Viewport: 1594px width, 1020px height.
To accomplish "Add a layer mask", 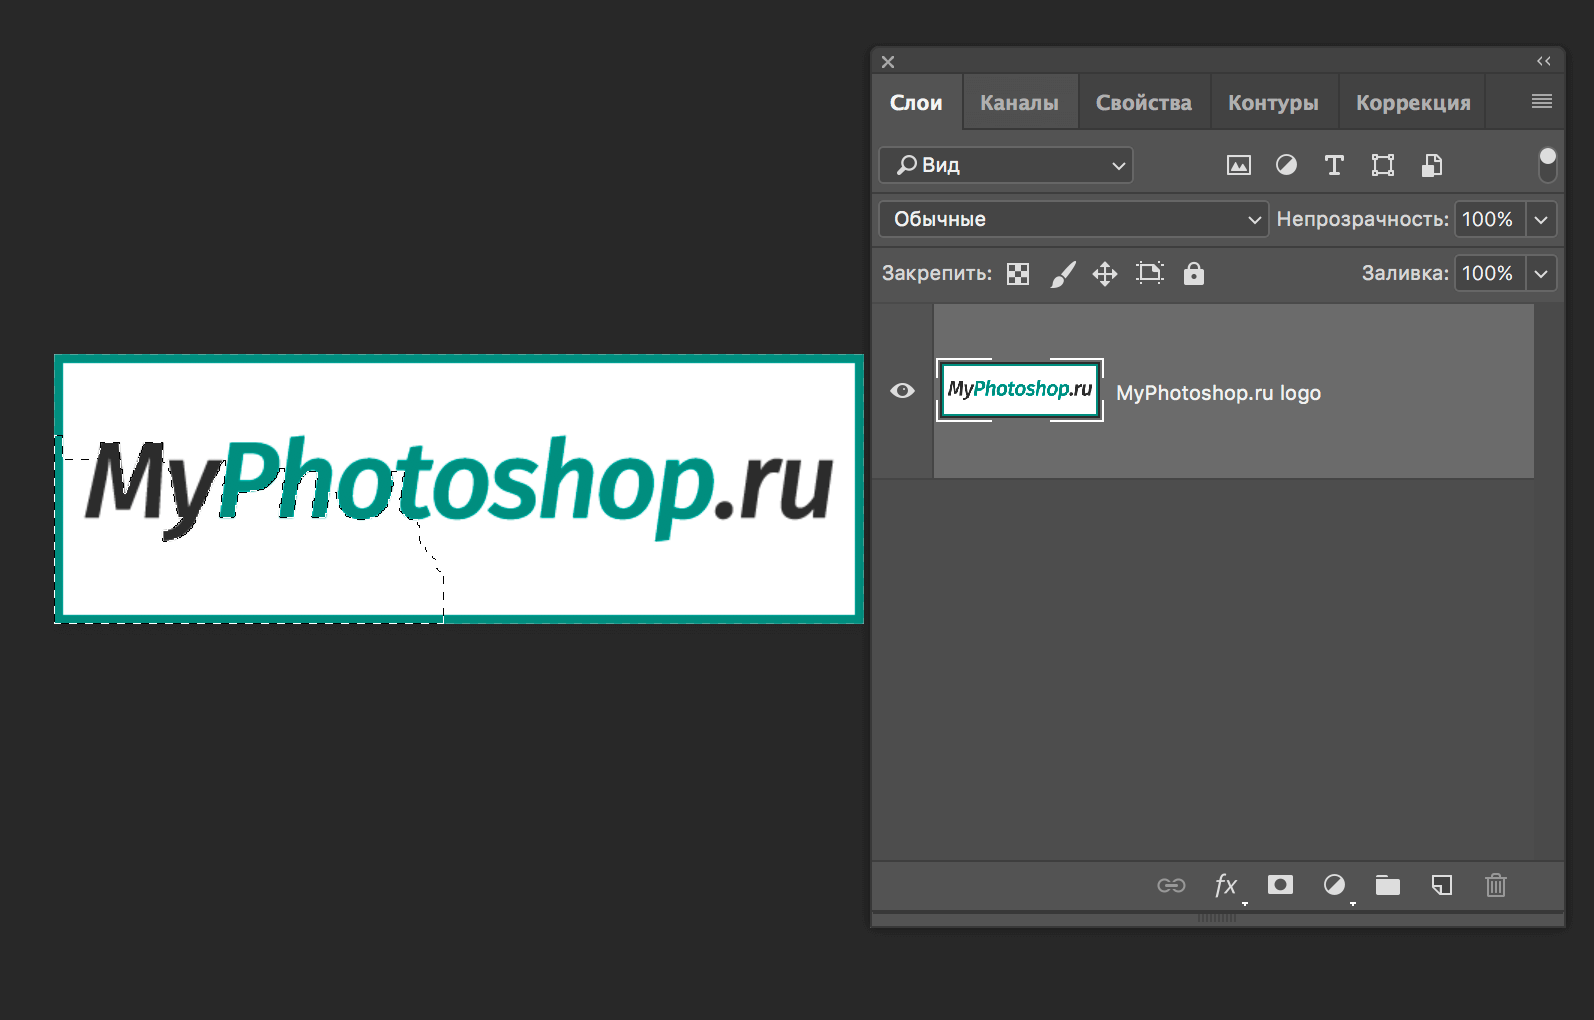I will pos(1280,885).
